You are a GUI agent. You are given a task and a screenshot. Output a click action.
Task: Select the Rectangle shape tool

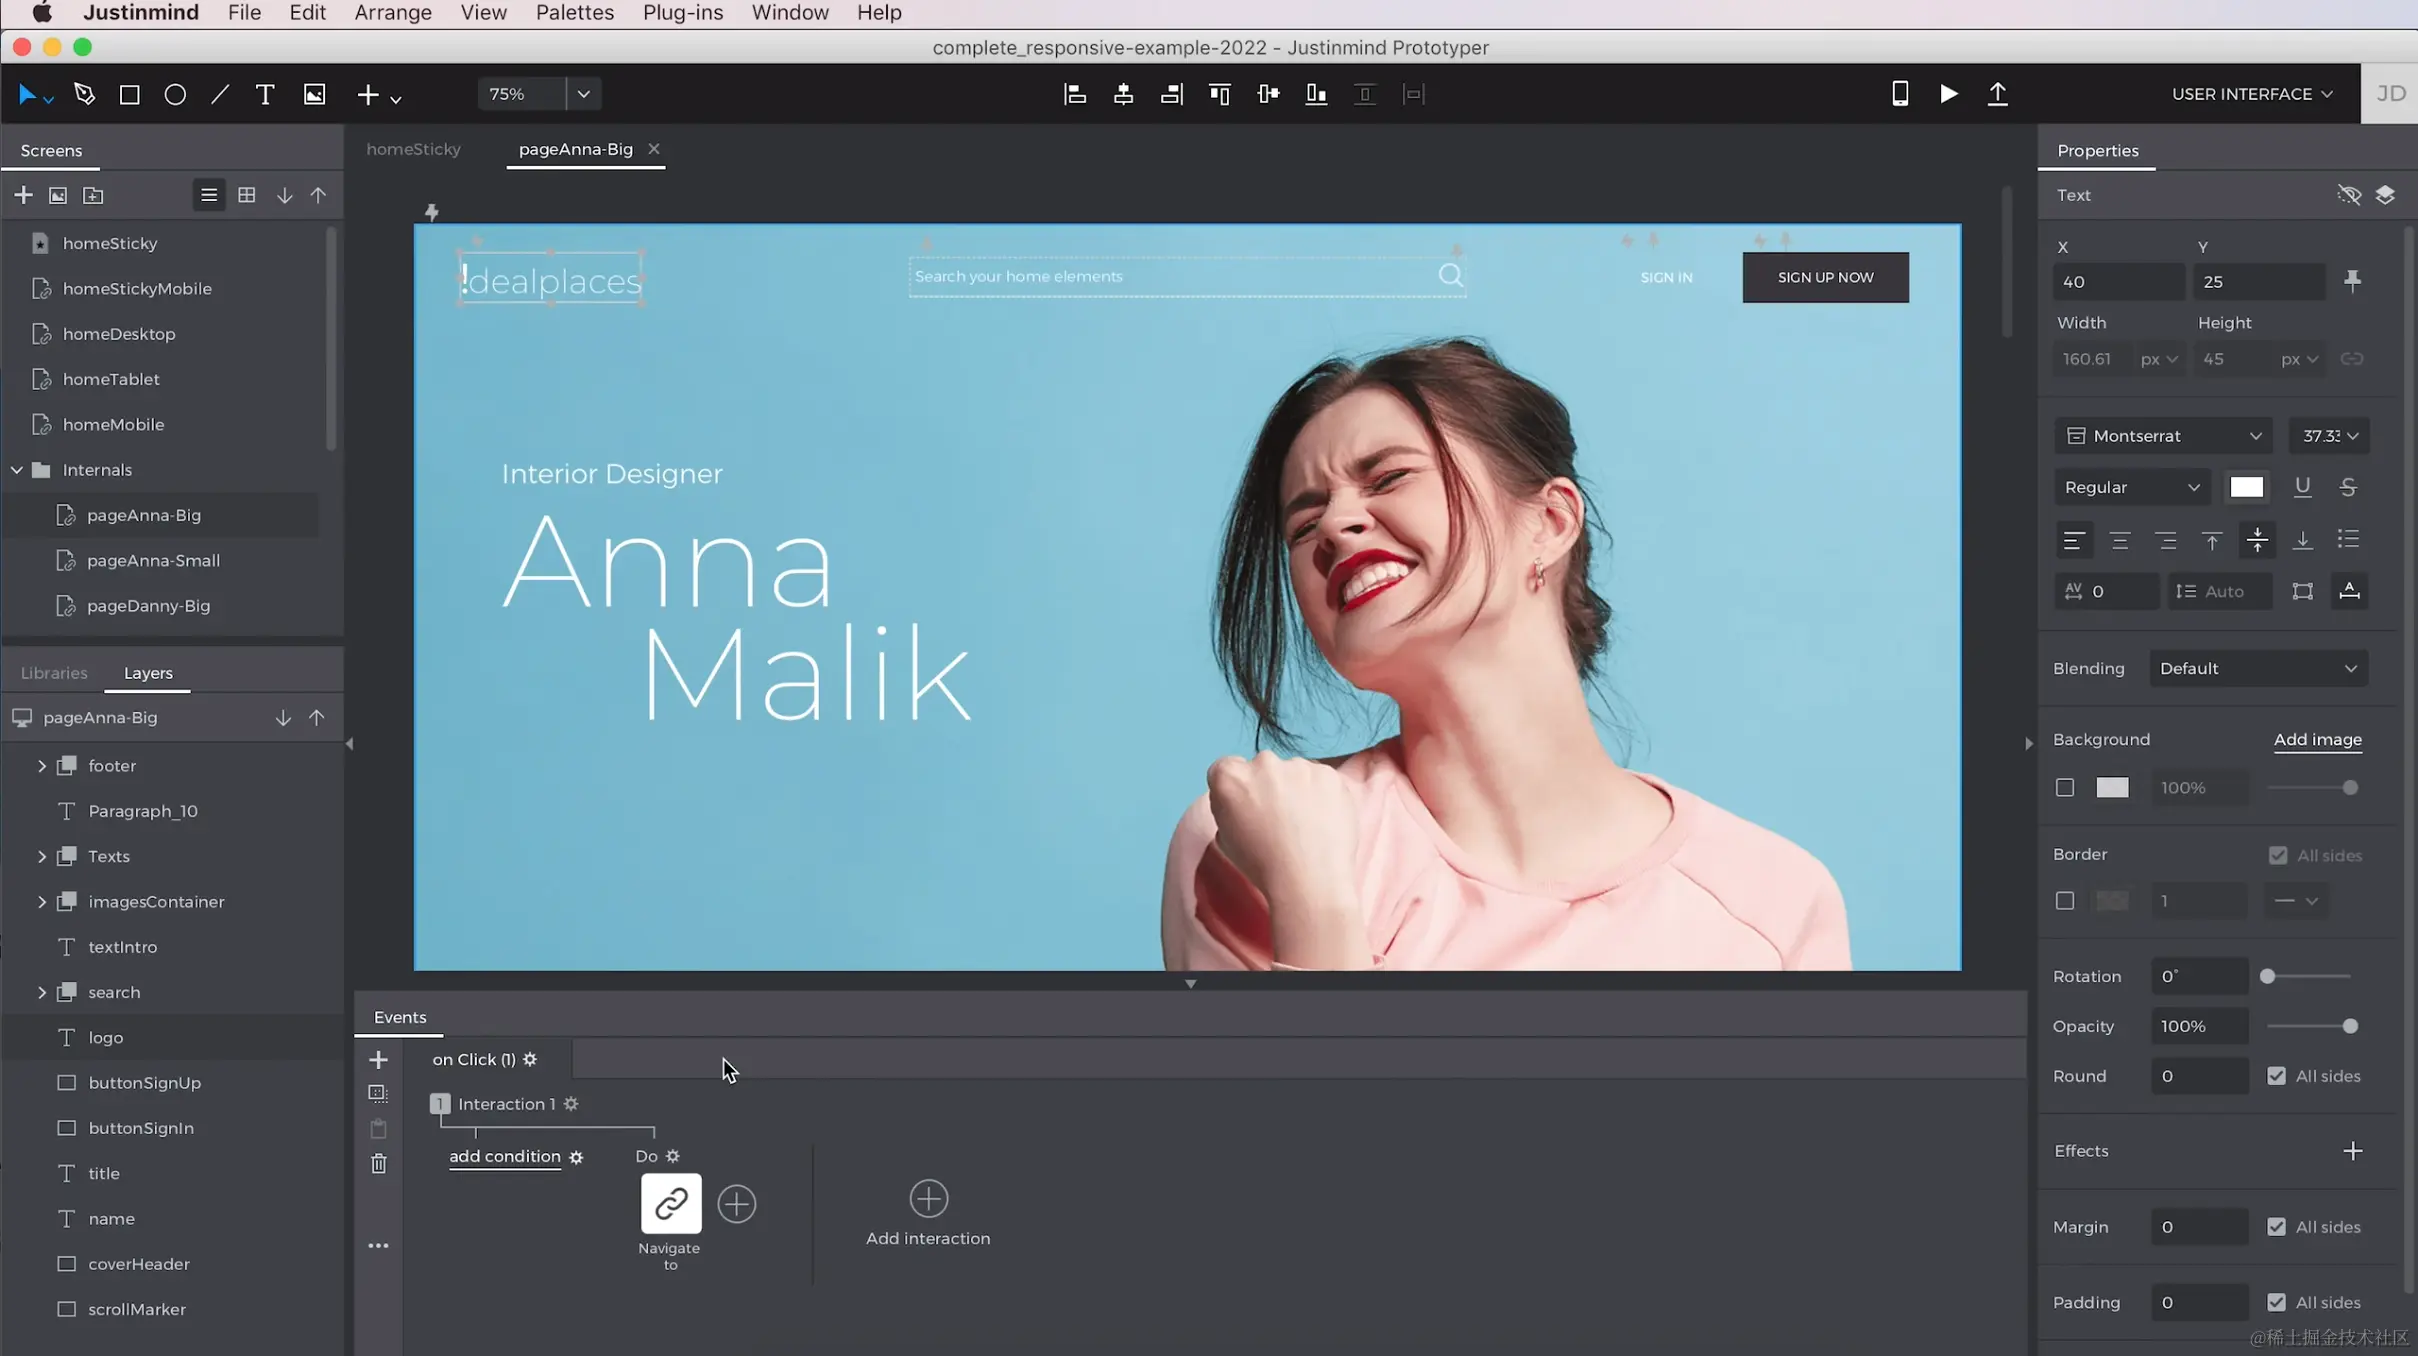(129, 94)
